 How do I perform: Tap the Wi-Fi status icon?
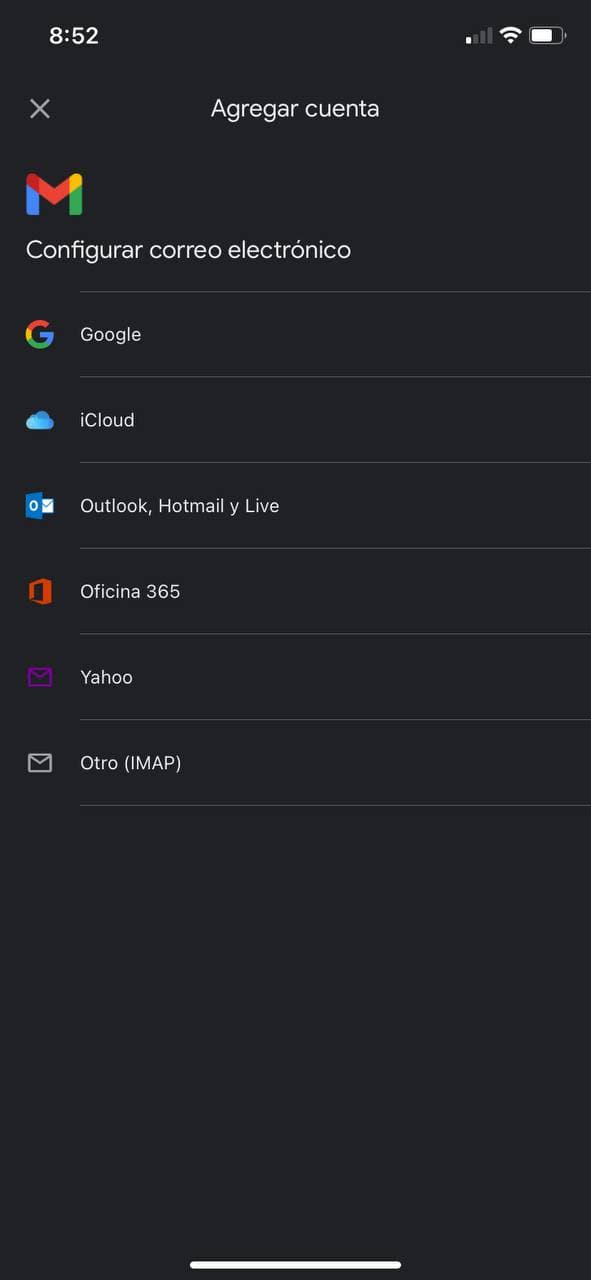click(510, 35)
